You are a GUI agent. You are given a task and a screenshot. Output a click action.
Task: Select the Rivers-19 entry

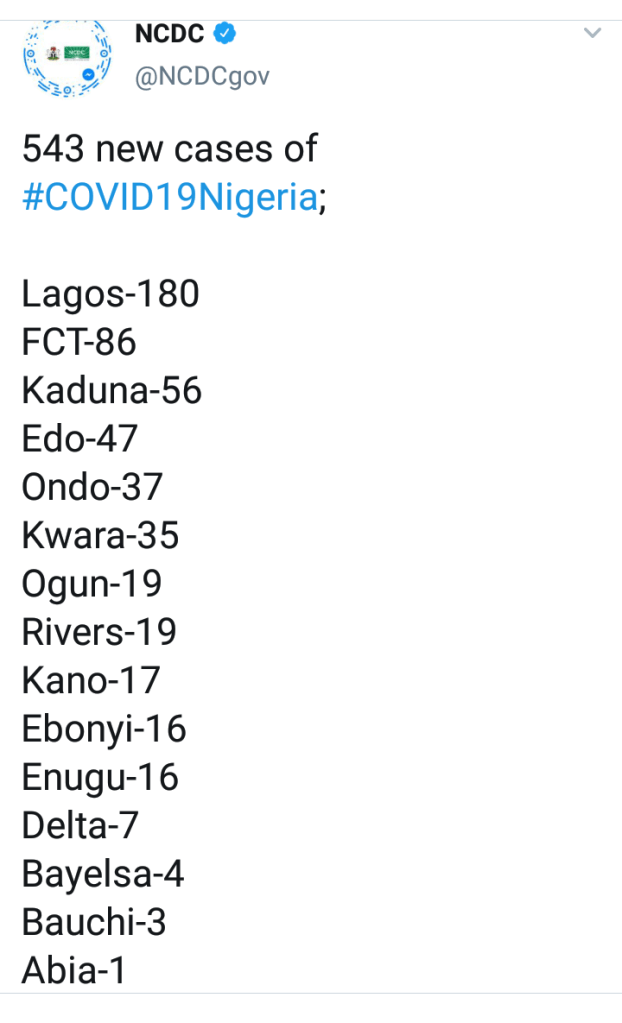[99, 632]
